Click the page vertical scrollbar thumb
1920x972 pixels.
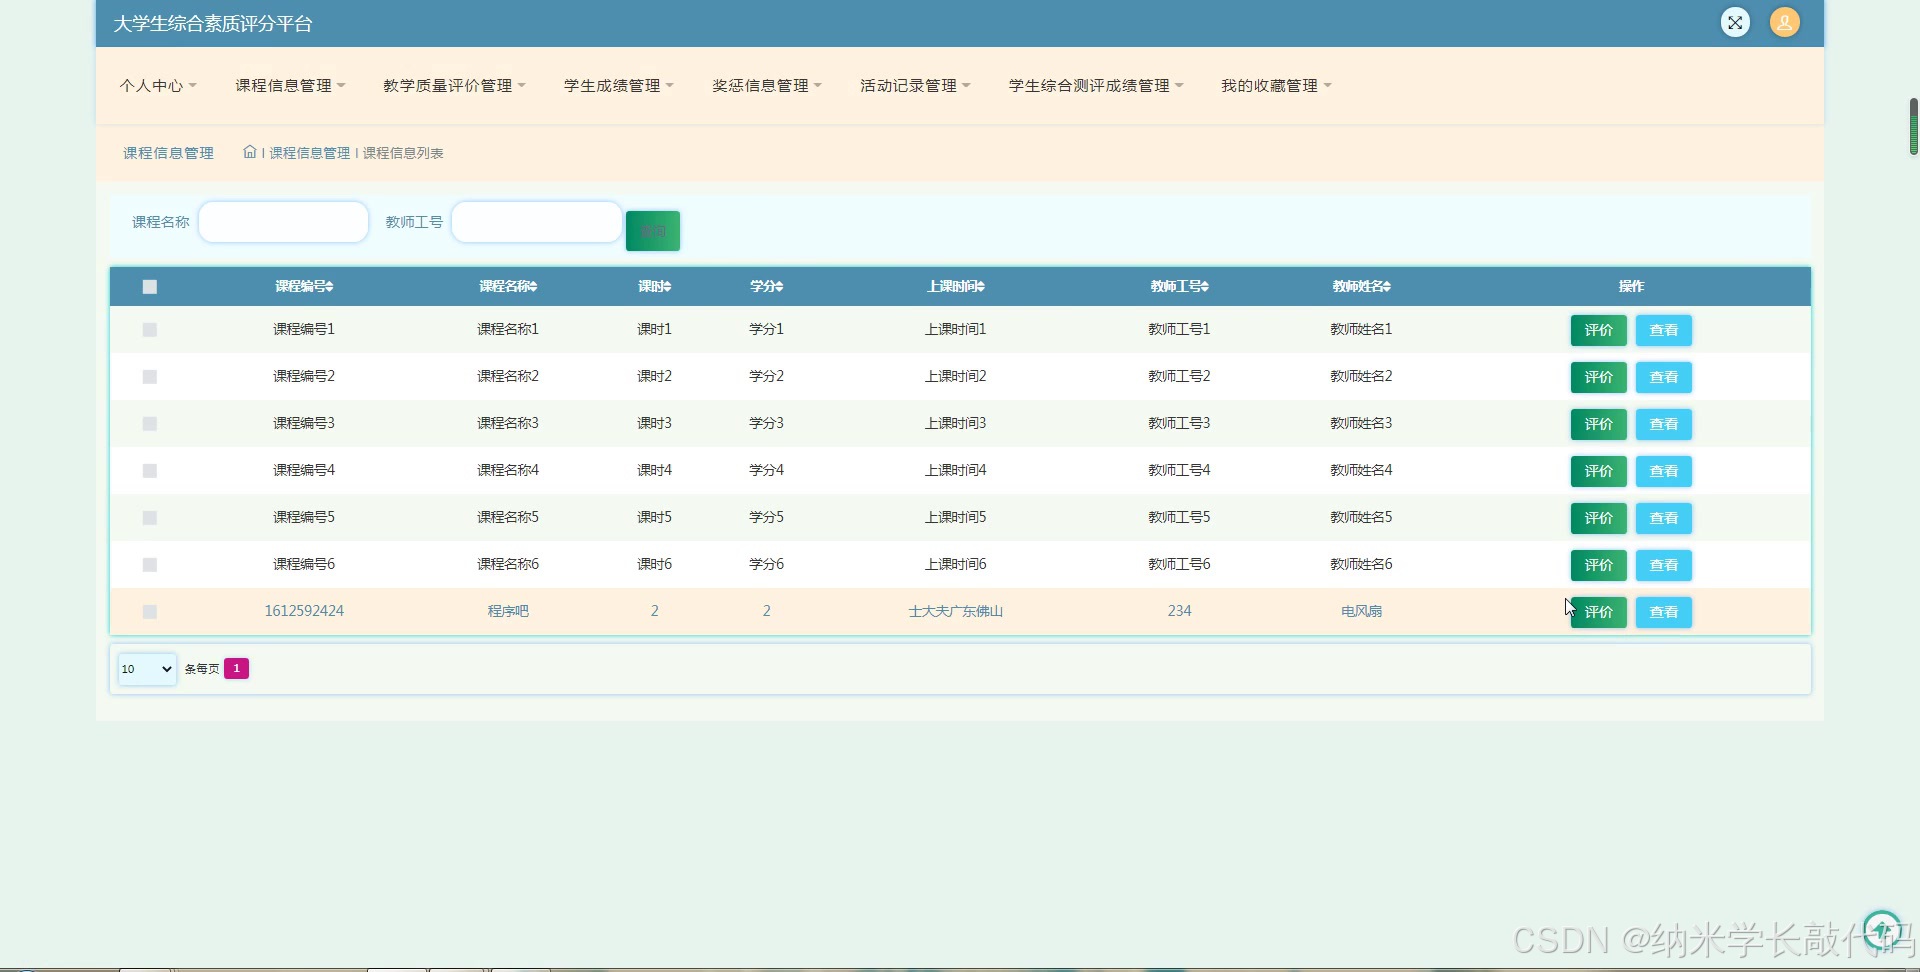click(x=1913, y=127)
